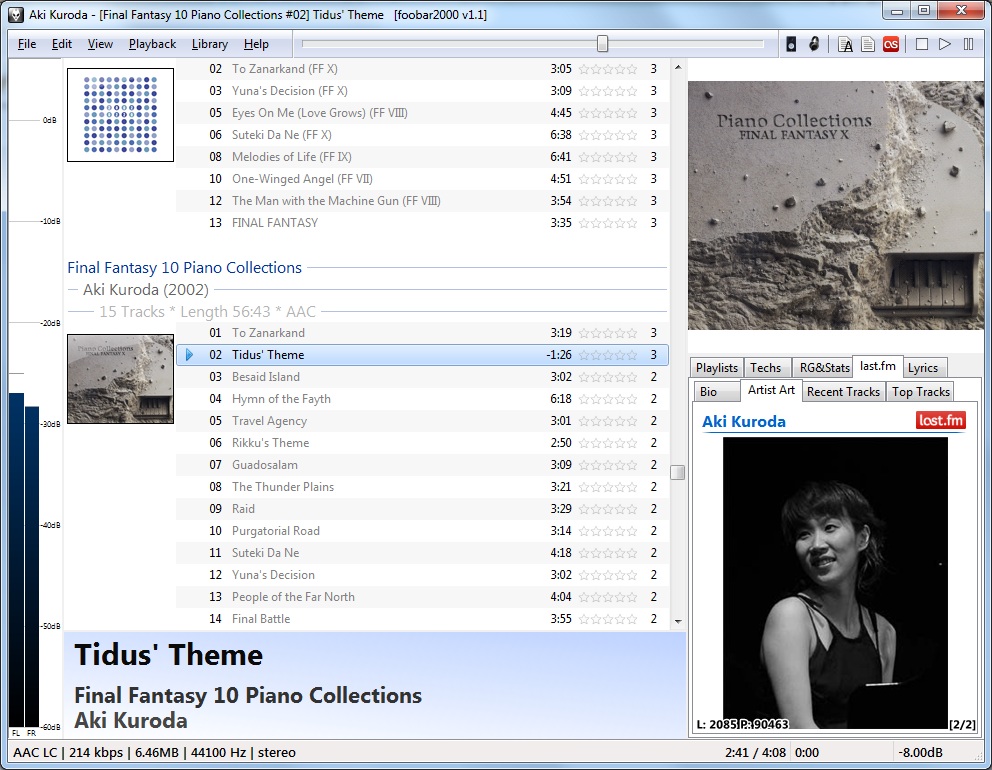Open the Playback menu
The image size is (992, 770).
(152, 44)
